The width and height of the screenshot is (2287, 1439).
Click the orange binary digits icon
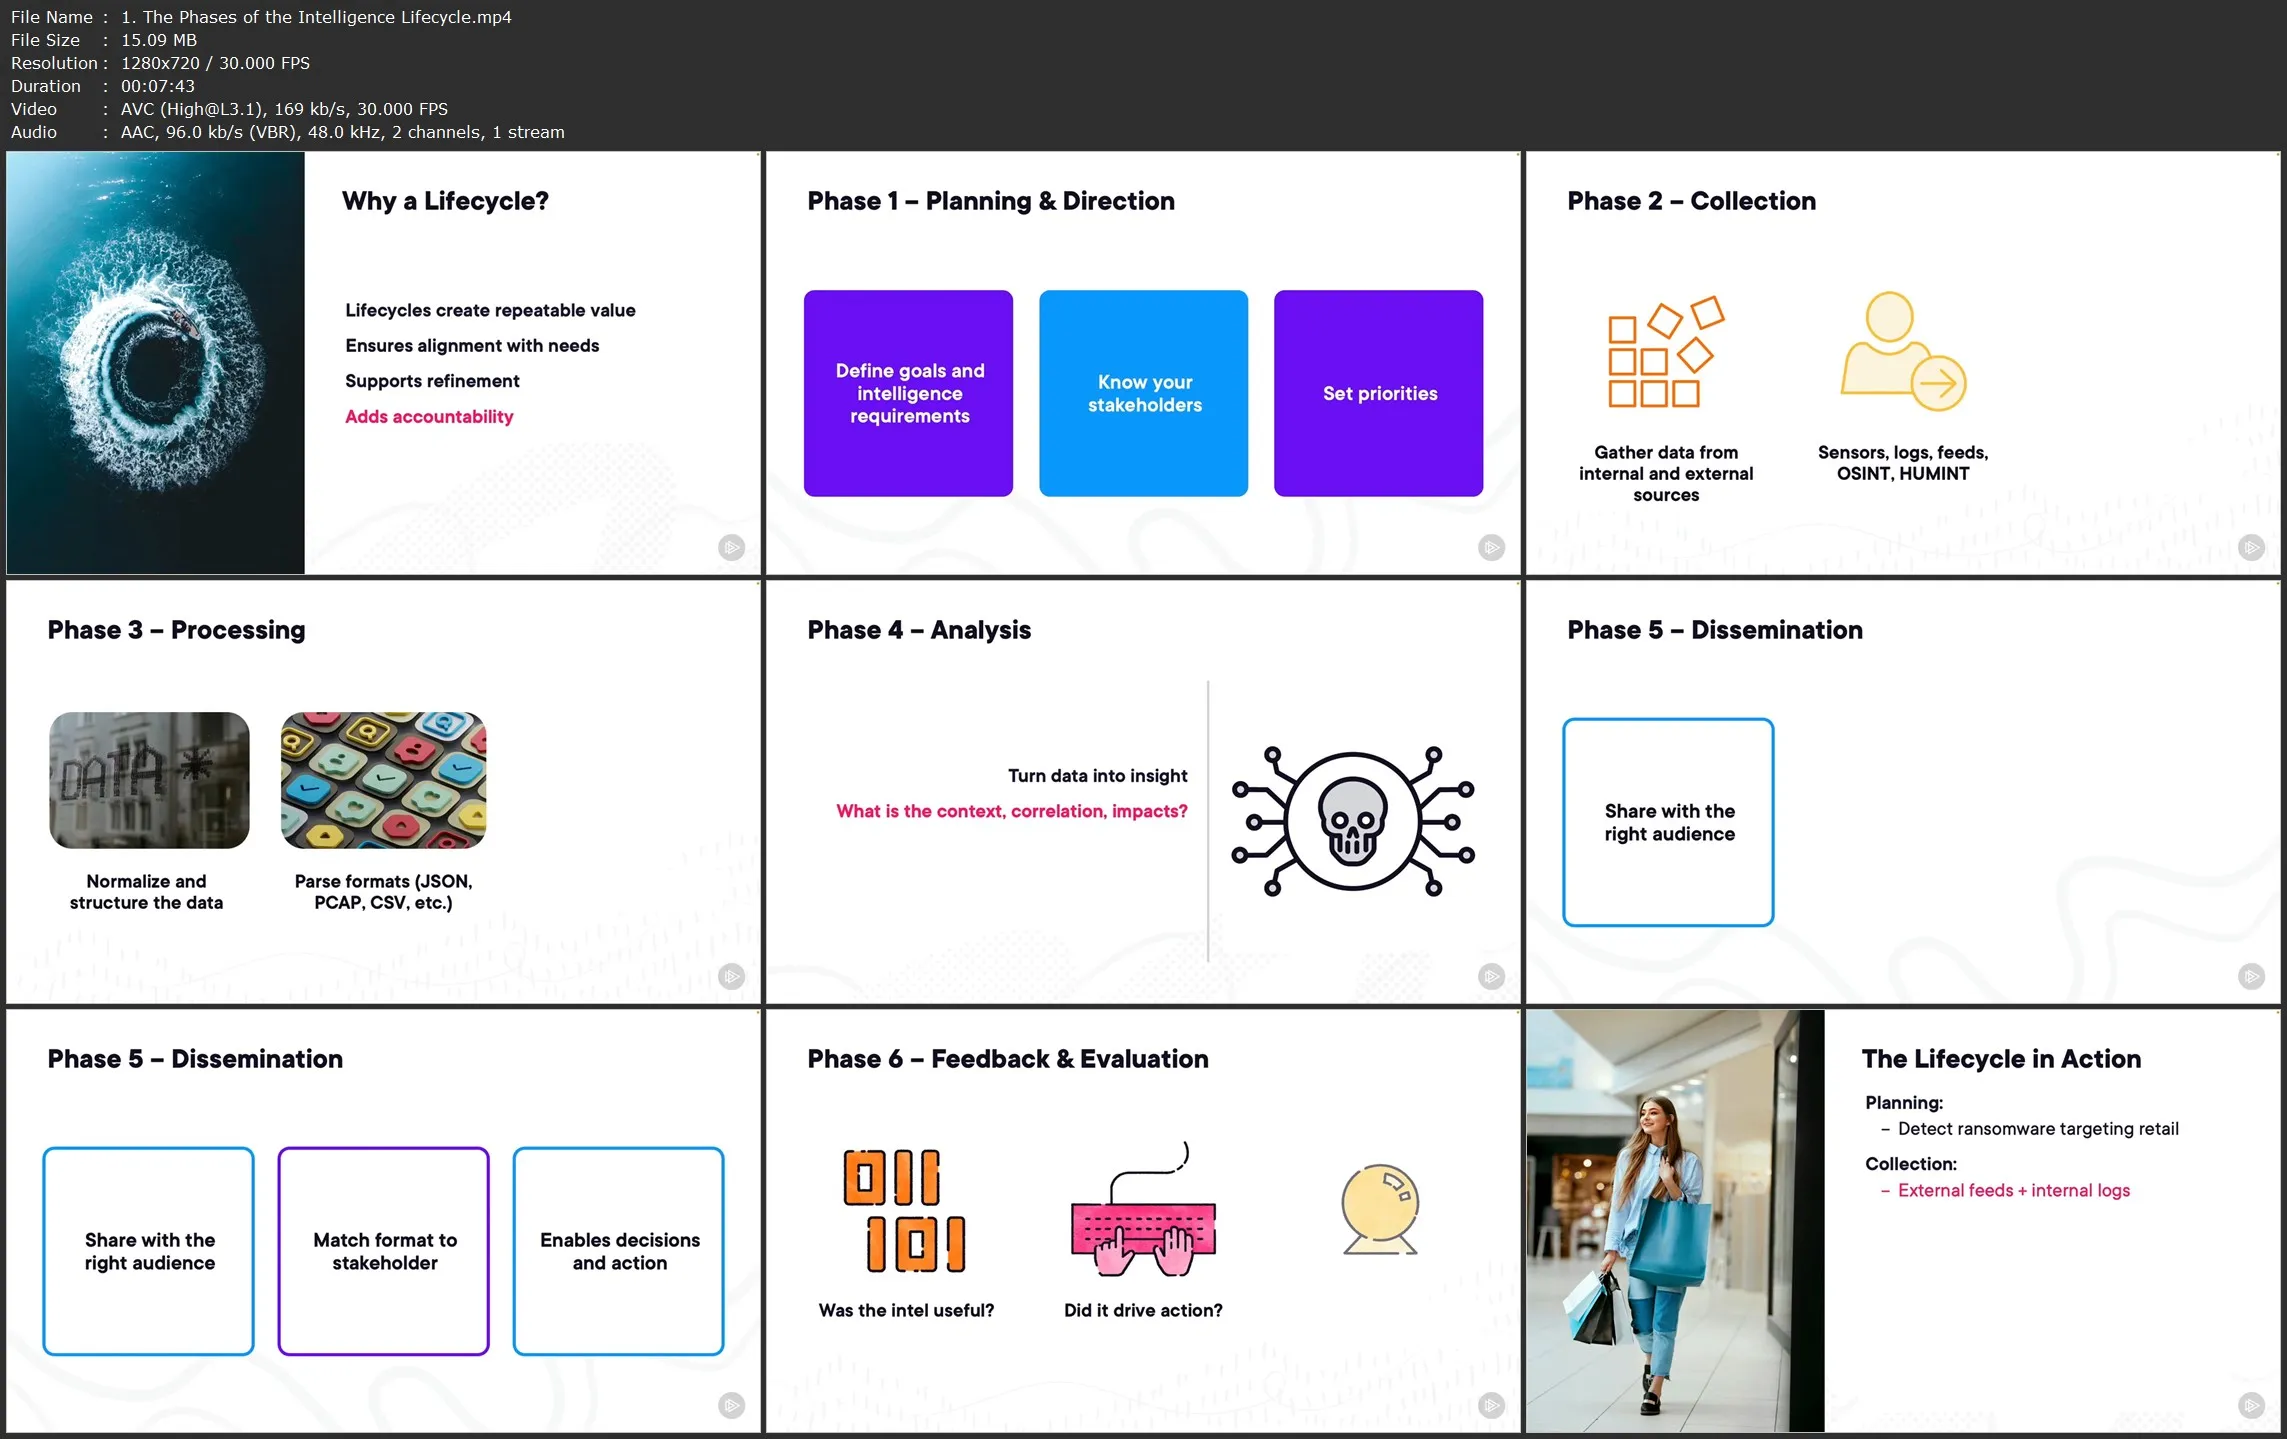tap(905, 1211)
